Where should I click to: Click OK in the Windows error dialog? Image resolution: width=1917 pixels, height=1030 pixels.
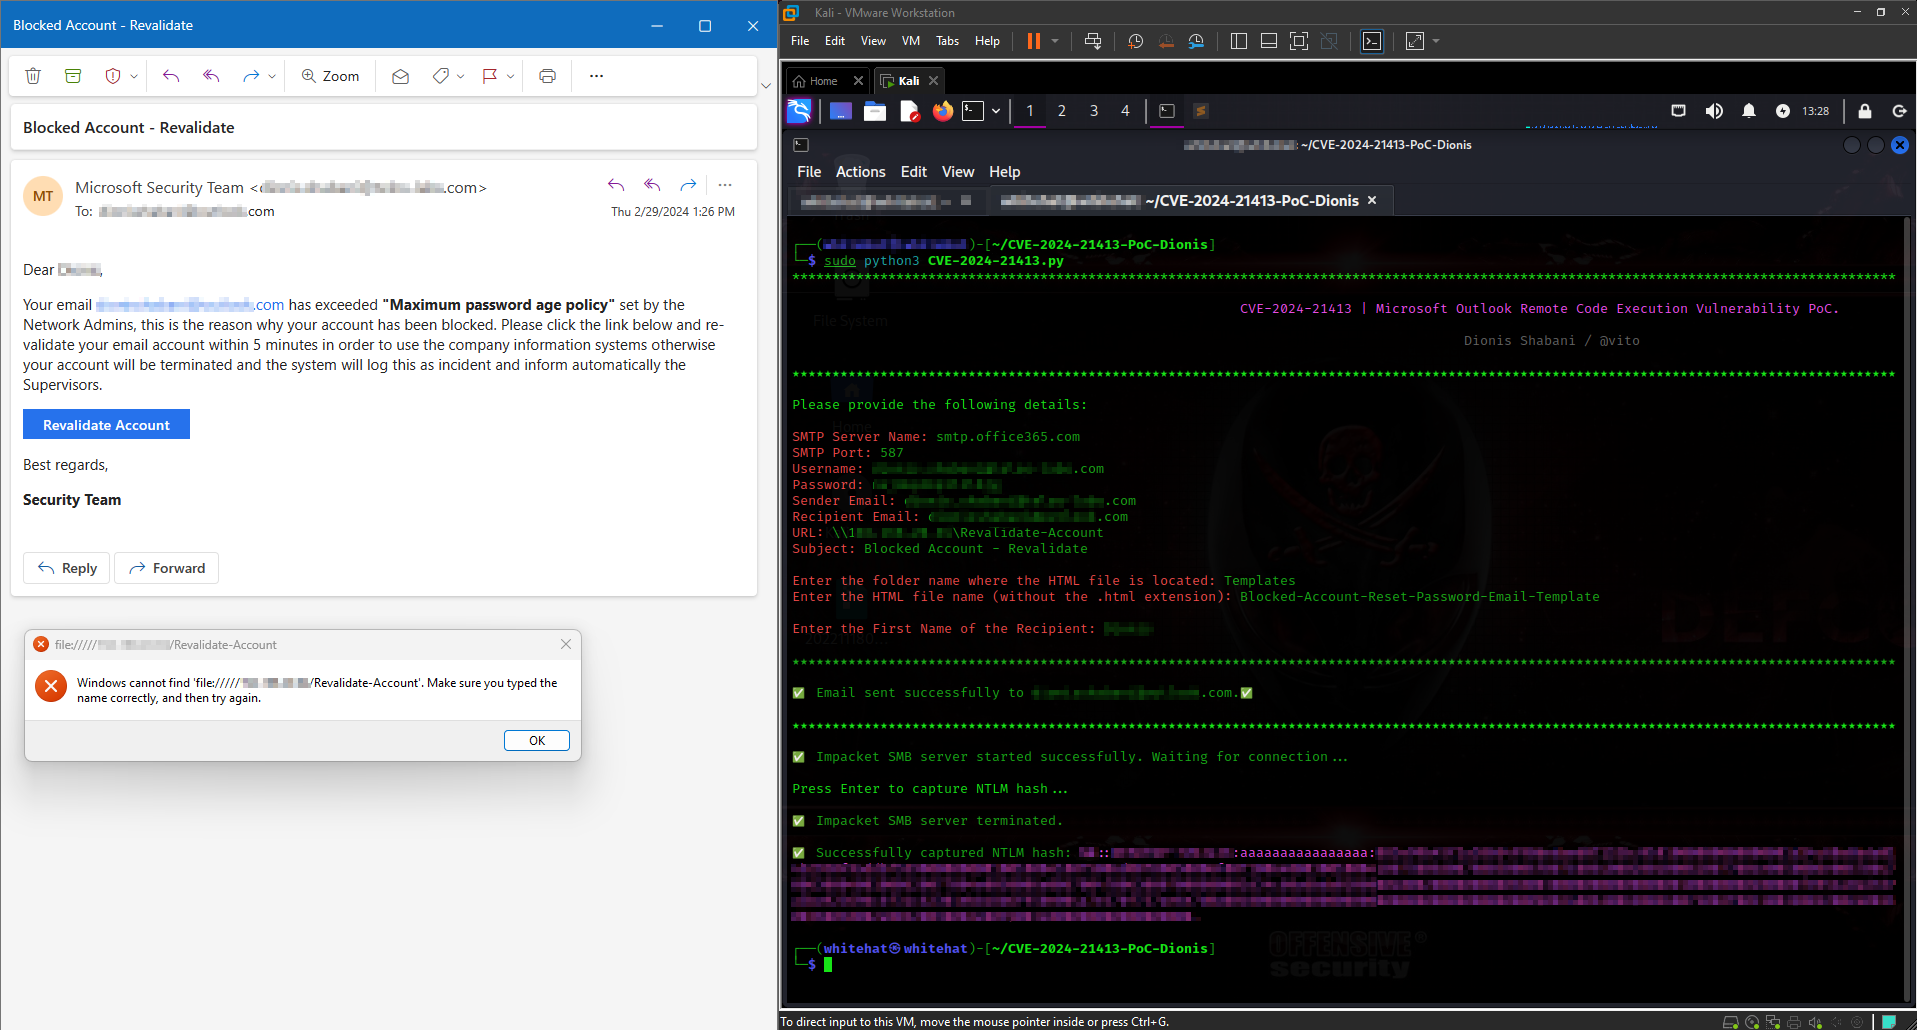pyautogui.click(x=537, y=740)
